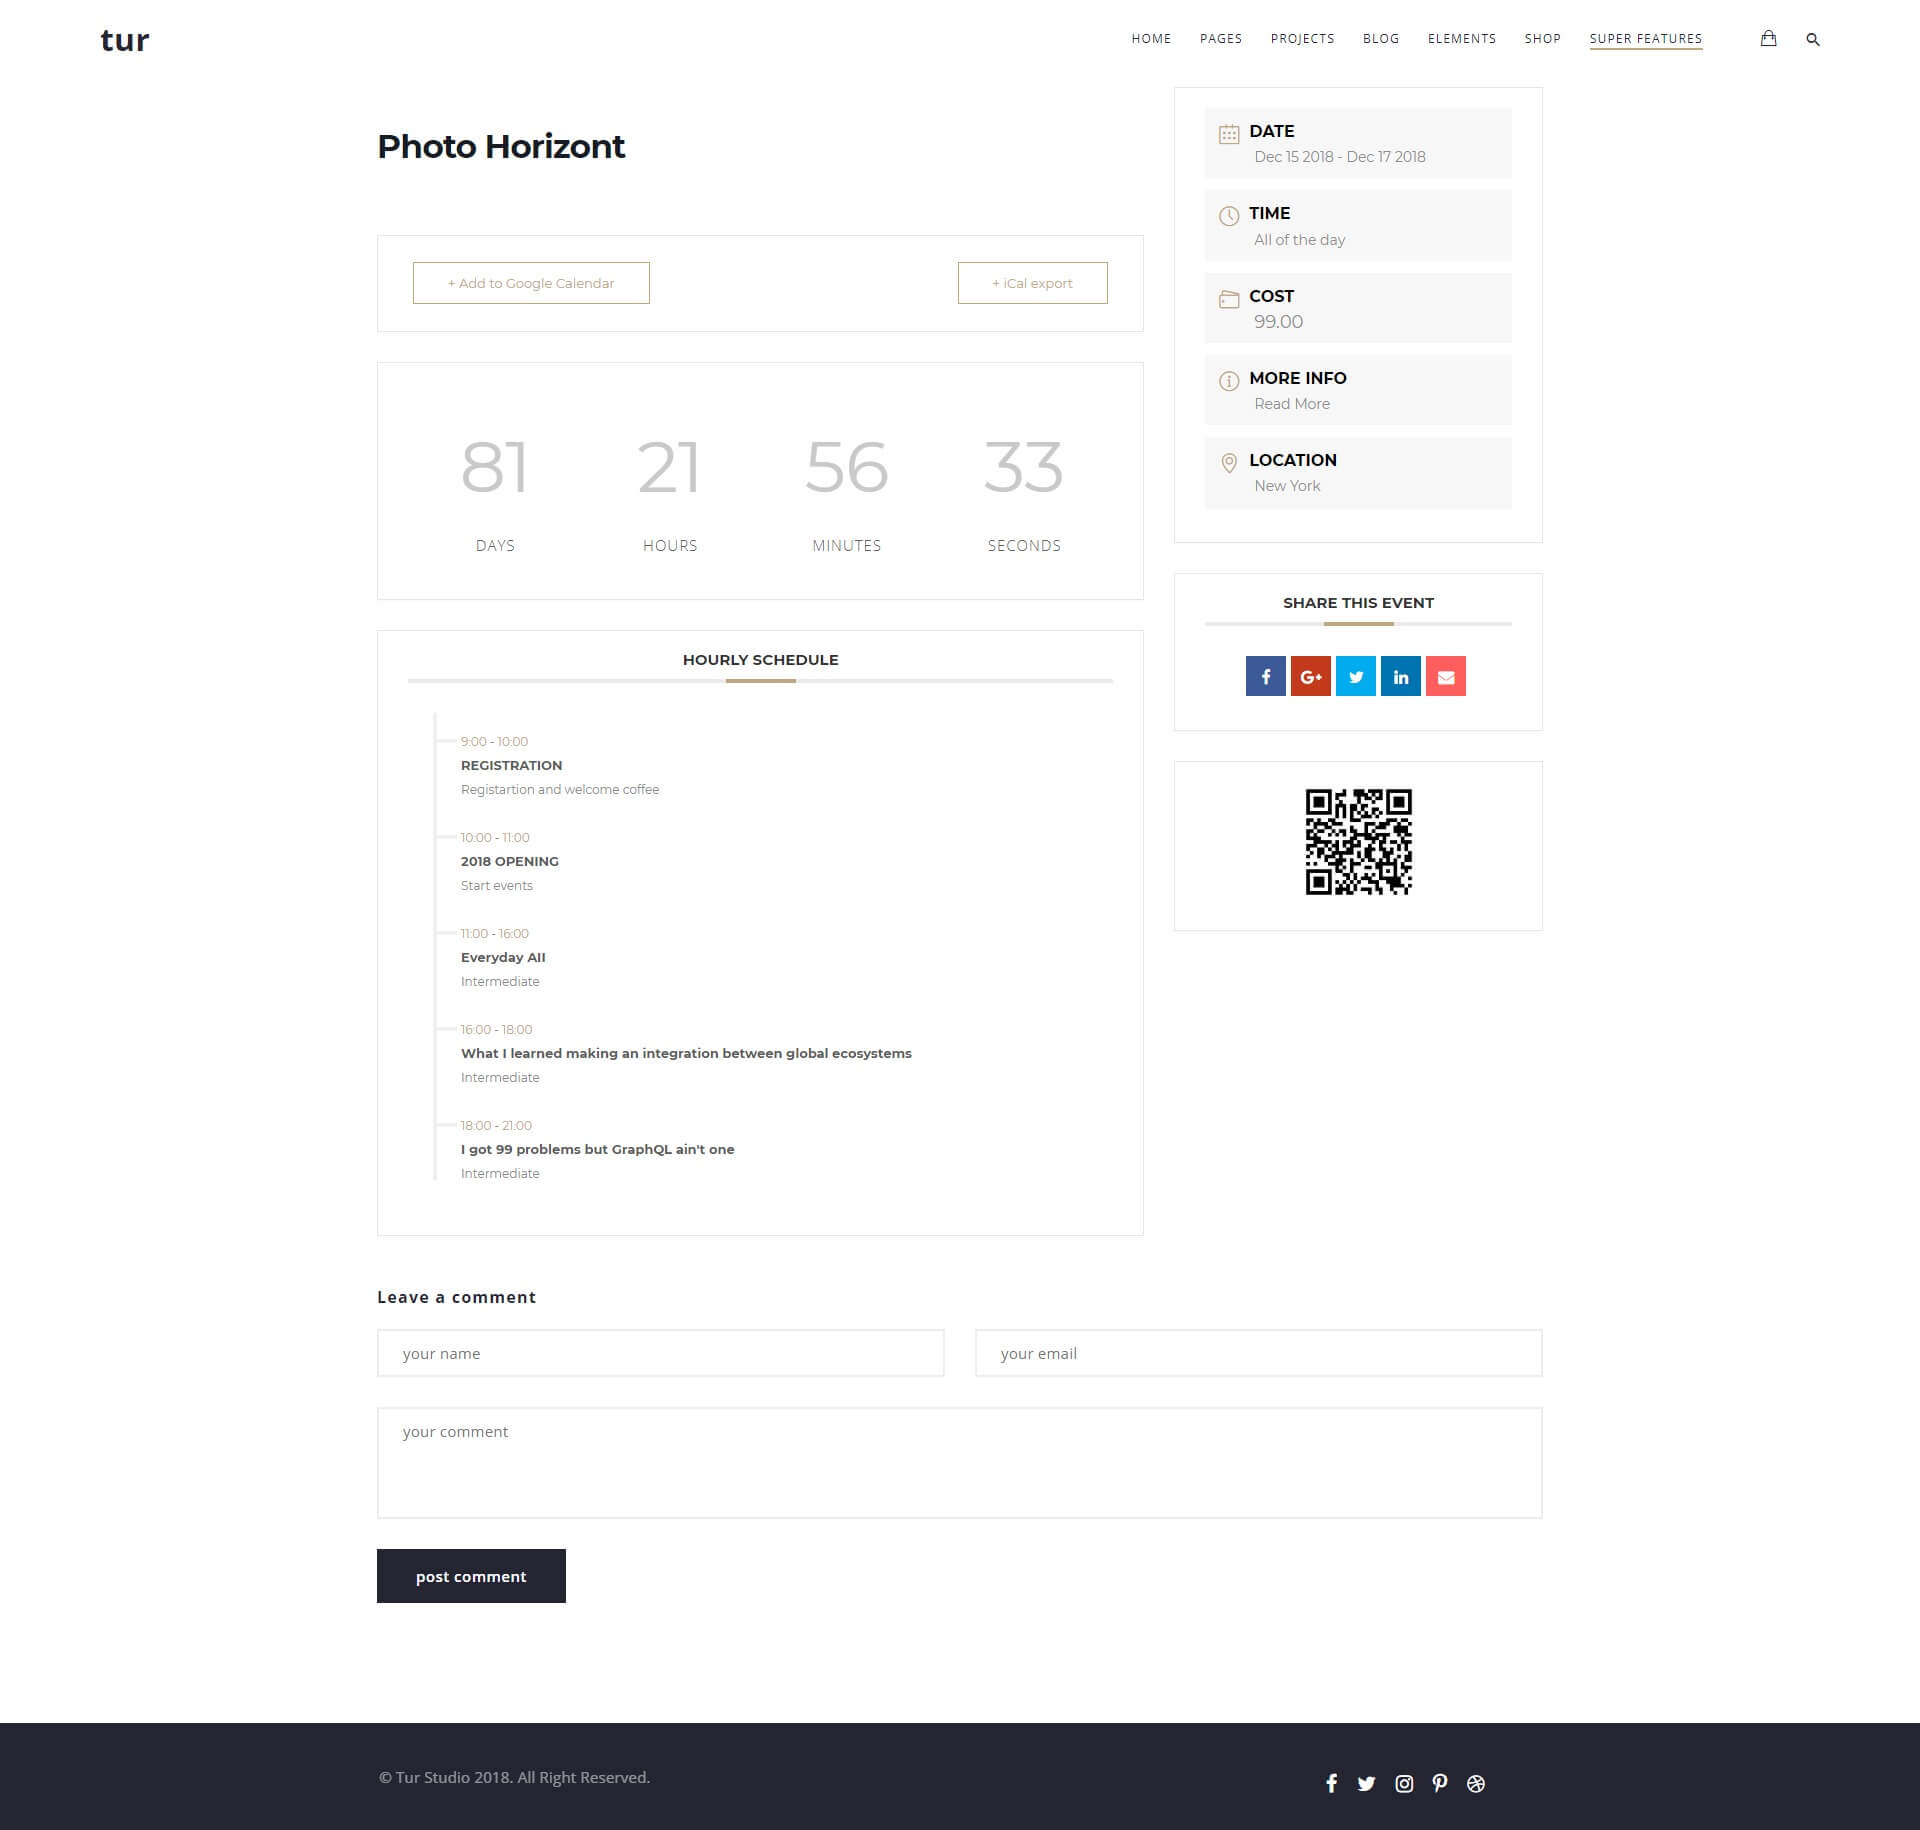Open footer Instagram icon
The image size is (1920, 1830).
click(1404, 1783)
